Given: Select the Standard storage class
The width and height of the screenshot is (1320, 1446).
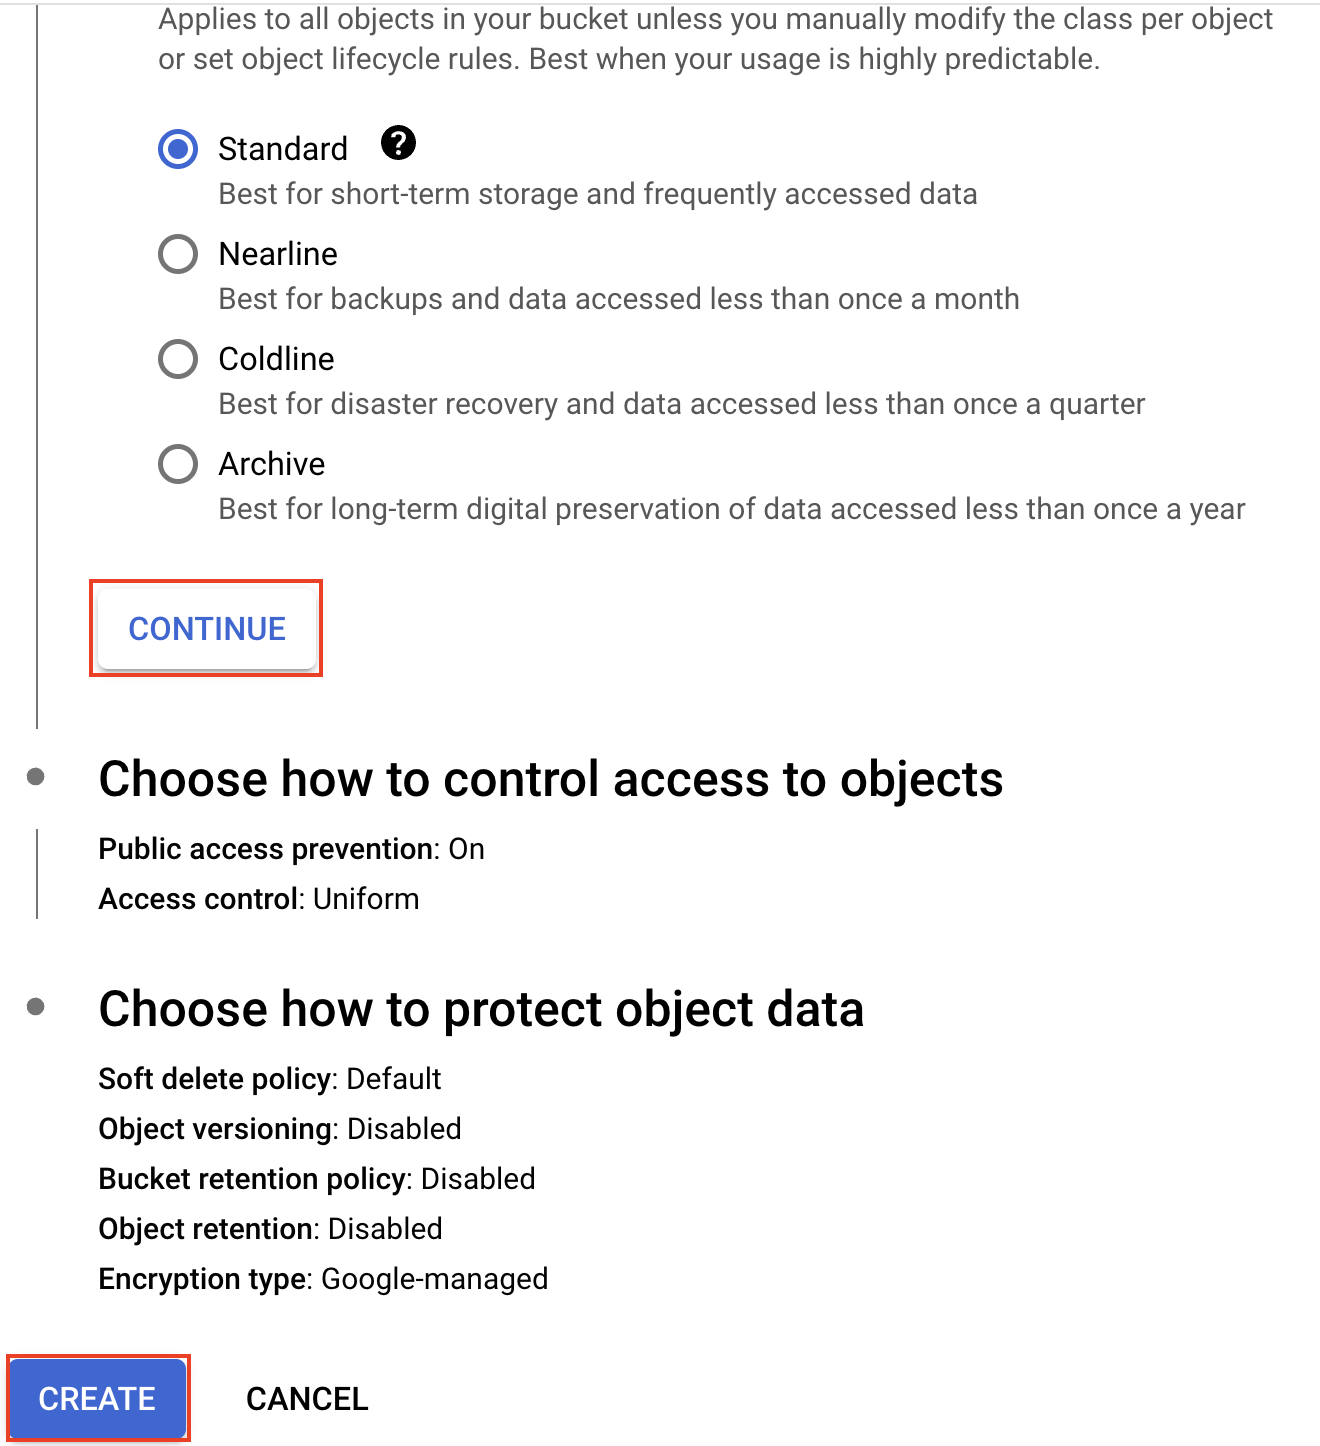Looking at the screenshot, I should click(x=177, y=148).
